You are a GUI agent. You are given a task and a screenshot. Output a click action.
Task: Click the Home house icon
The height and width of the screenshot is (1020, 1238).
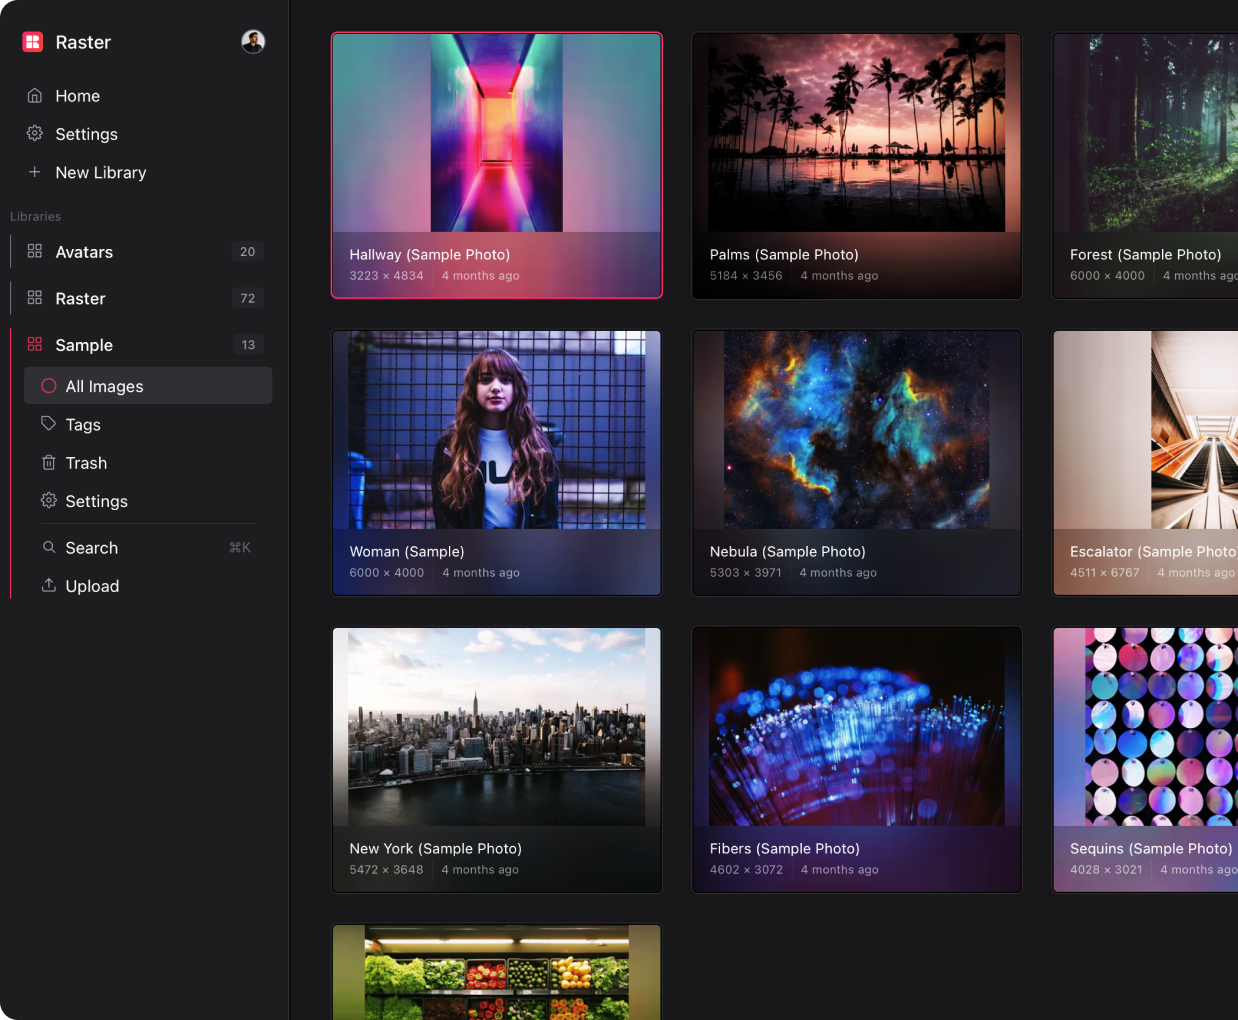coord(35,96)
